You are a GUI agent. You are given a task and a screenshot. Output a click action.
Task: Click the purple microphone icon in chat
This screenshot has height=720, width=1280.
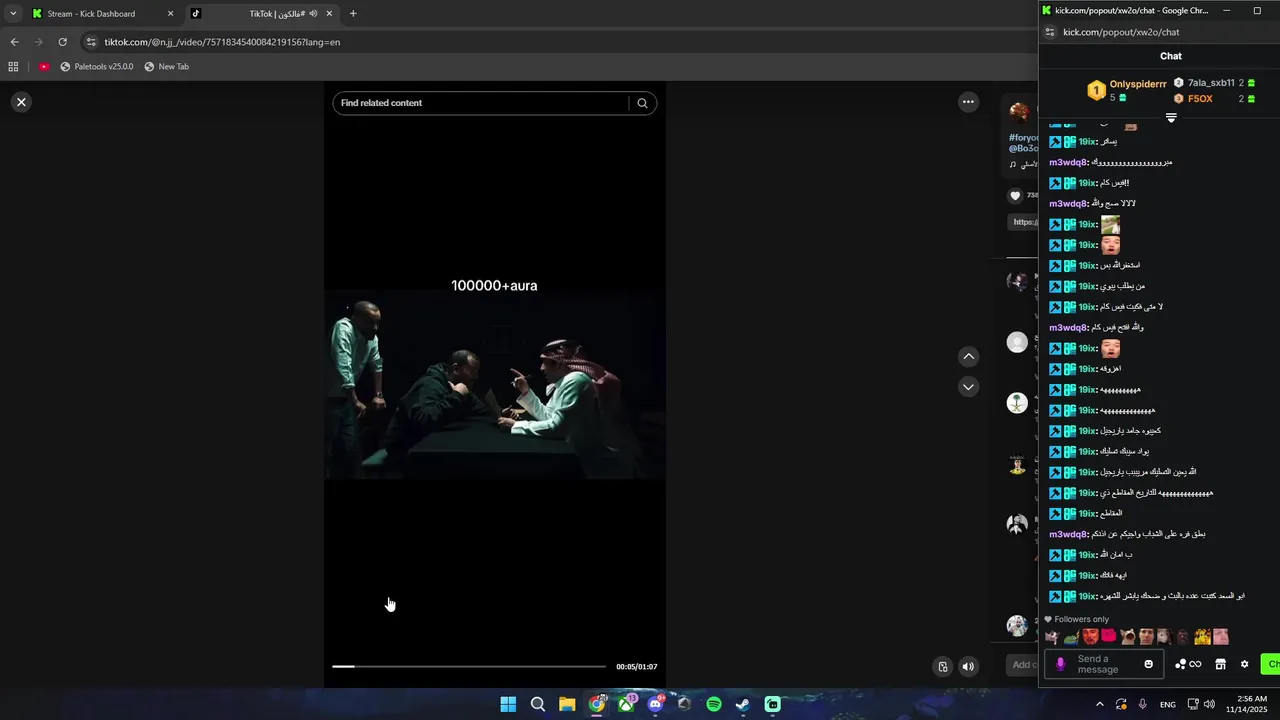tap(1061, 664)
